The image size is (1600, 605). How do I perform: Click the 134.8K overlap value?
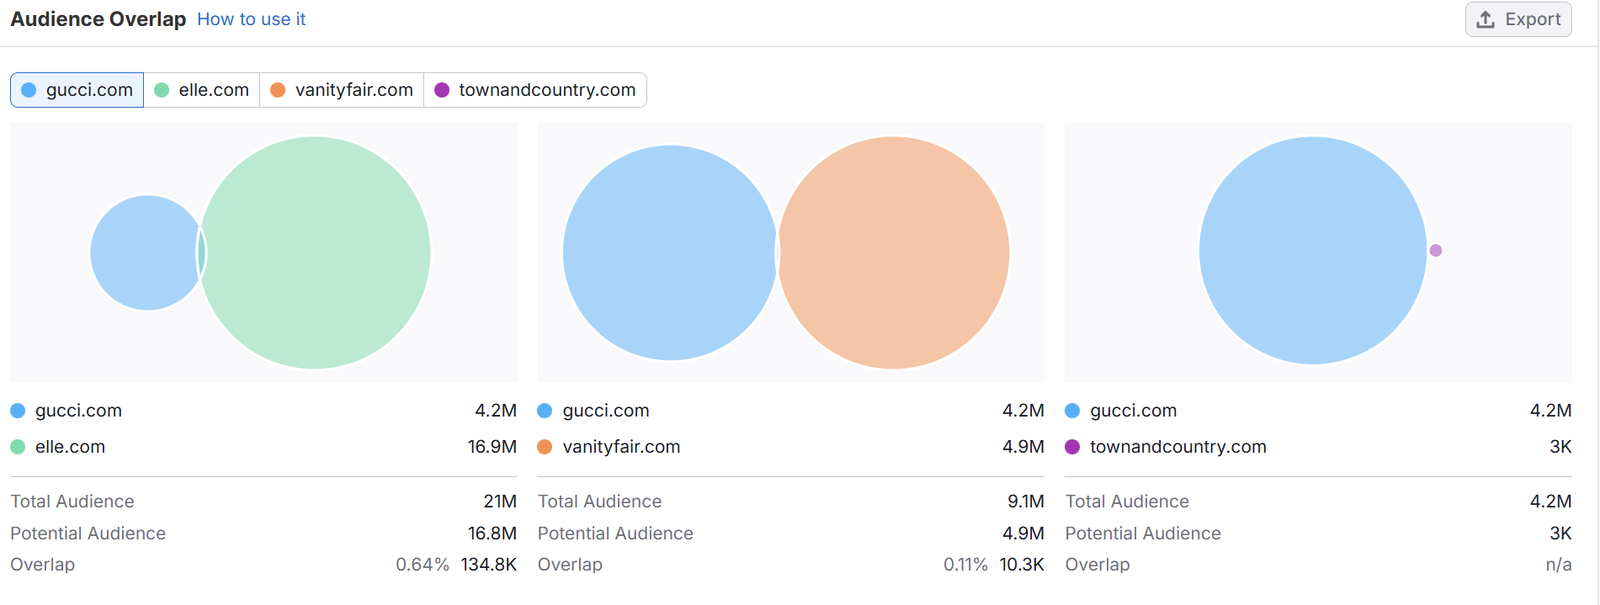pyautogui.click(x=488, y=565)
